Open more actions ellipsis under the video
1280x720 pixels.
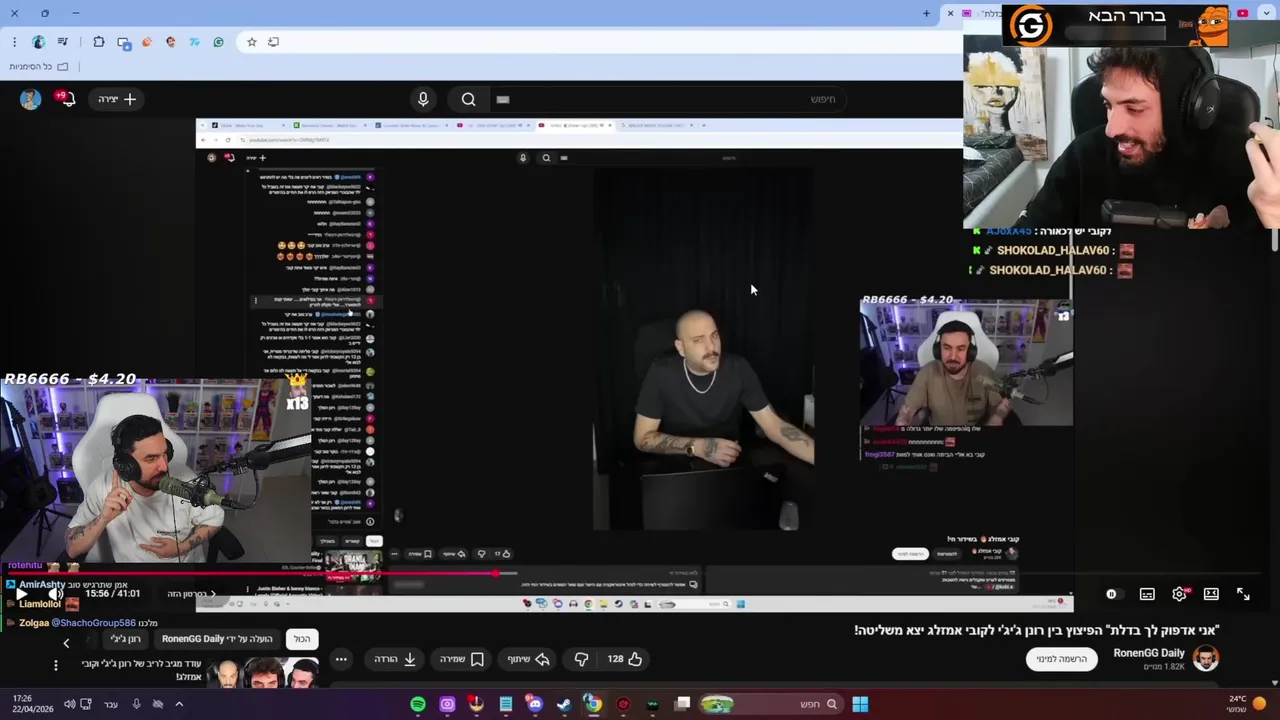point(341,659)
